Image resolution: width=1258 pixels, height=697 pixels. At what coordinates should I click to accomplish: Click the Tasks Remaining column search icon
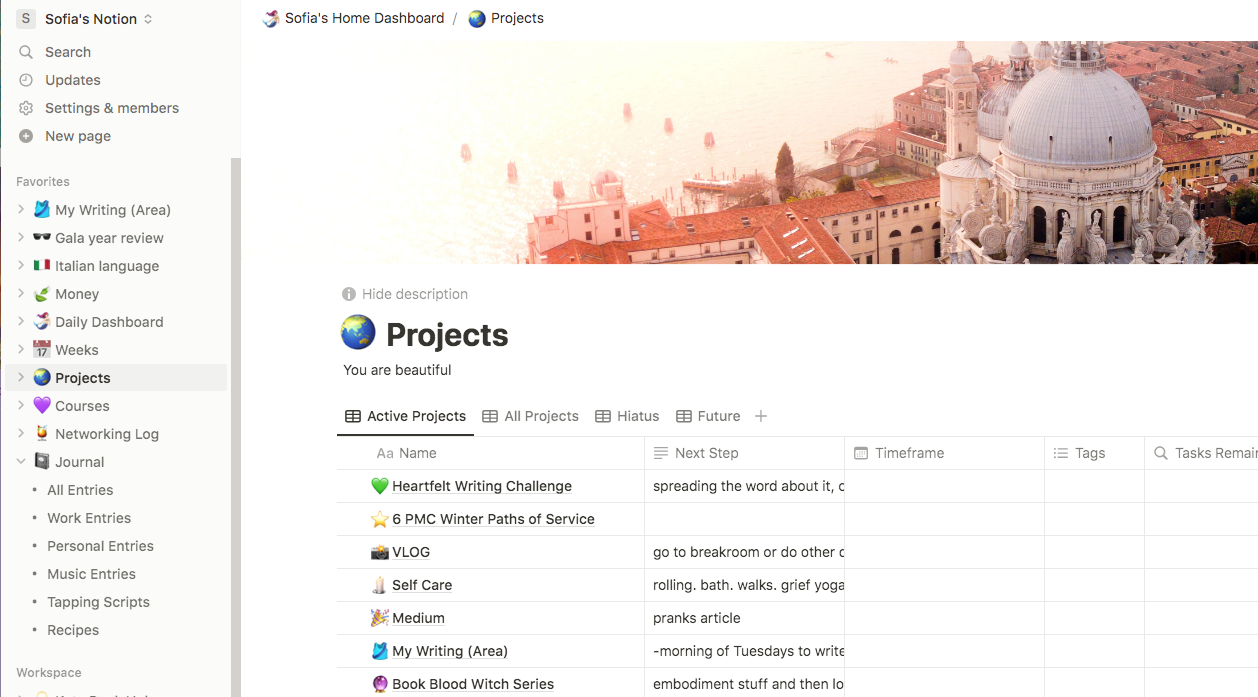pyautogui.click(x=1161, y=453)
